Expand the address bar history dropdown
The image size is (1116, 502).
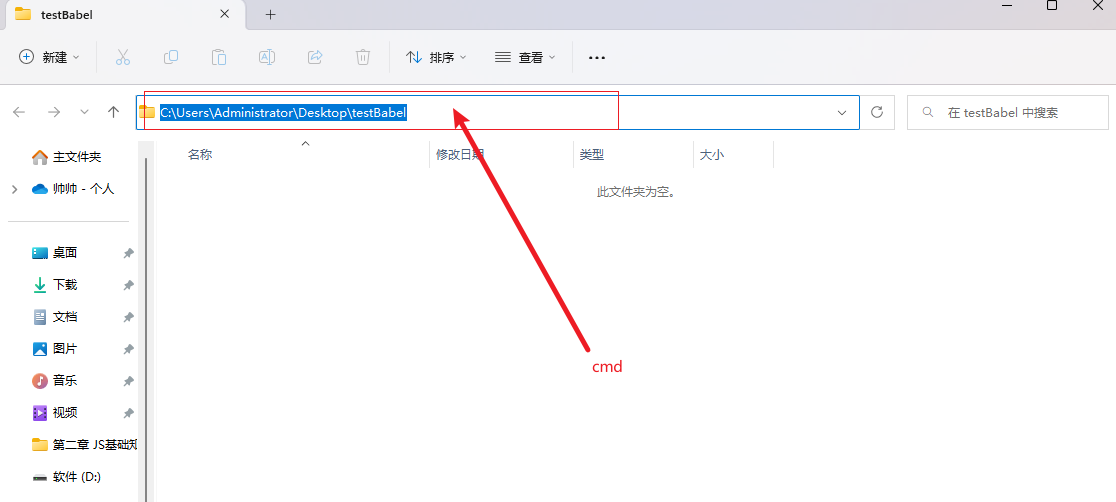click(842, 113)
